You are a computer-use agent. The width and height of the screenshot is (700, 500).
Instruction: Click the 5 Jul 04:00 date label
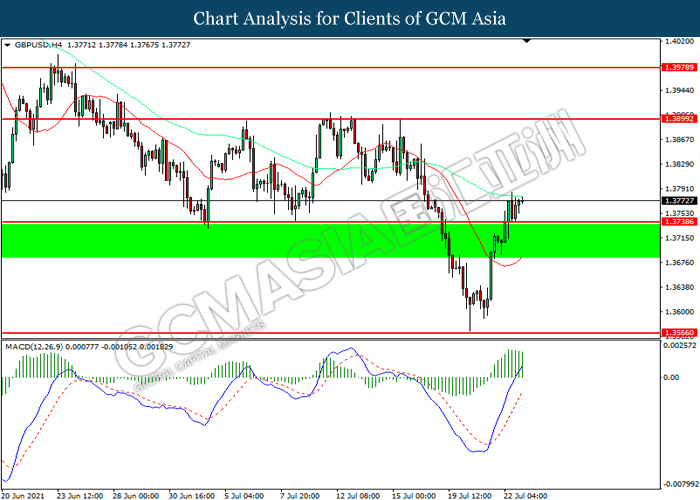(x=244, y=496)
